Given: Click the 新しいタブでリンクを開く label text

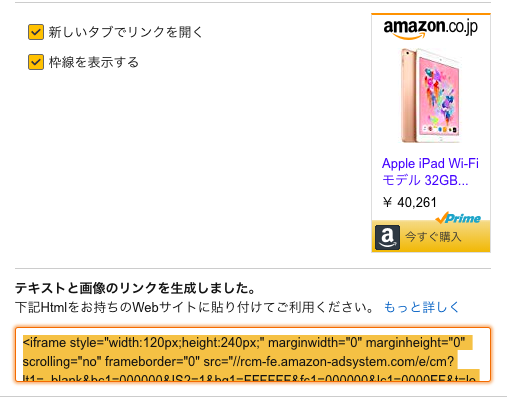Looking at the screenshot, I should click(125, 32).
